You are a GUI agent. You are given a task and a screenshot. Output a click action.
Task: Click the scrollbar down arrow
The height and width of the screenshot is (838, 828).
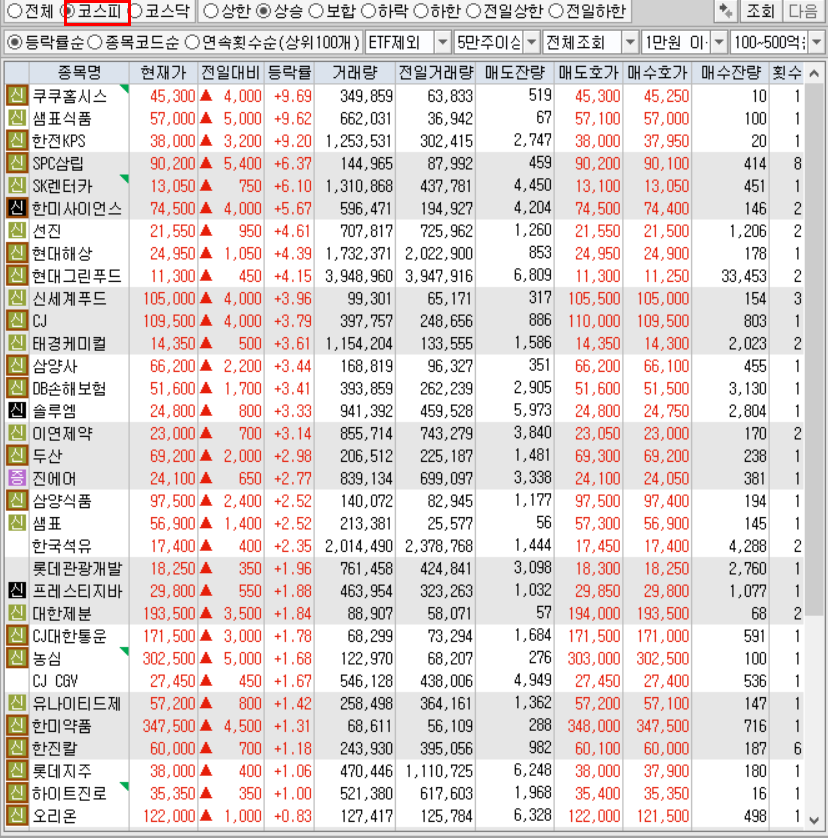click(814, 819)
